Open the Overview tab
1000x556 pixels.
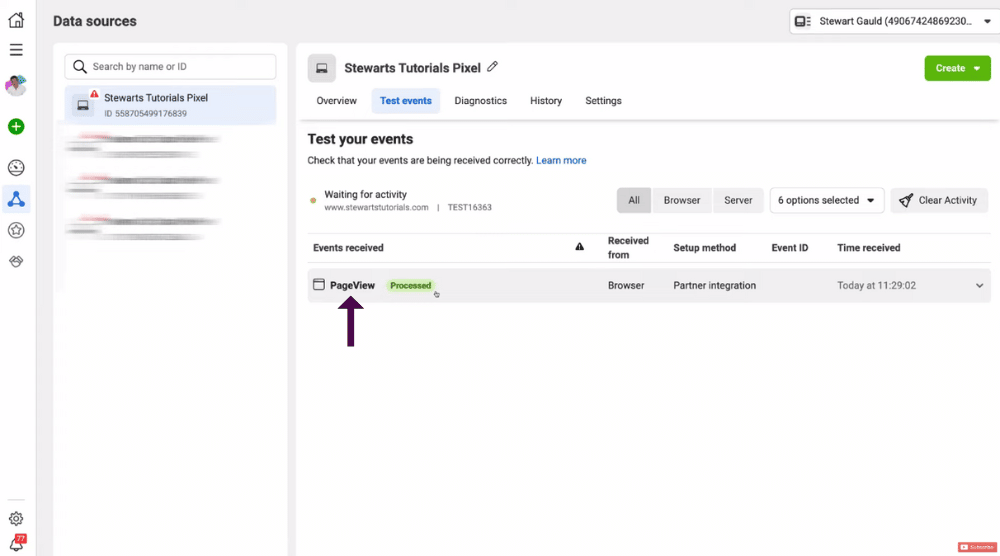tap(337, 101)
